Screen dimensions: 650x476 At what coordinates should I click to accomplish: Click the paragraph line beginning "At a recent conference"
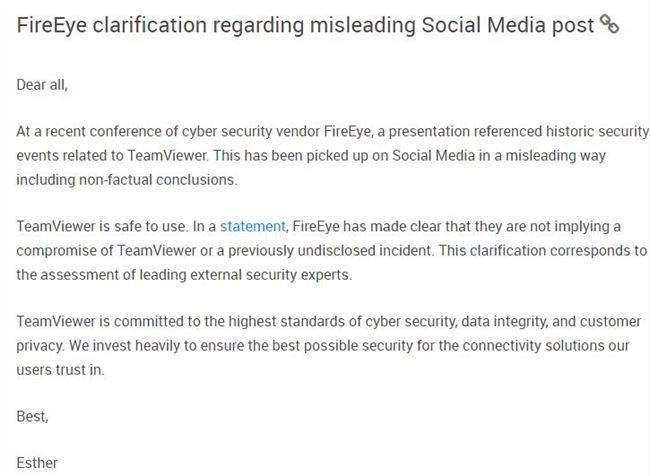point(332,131)
